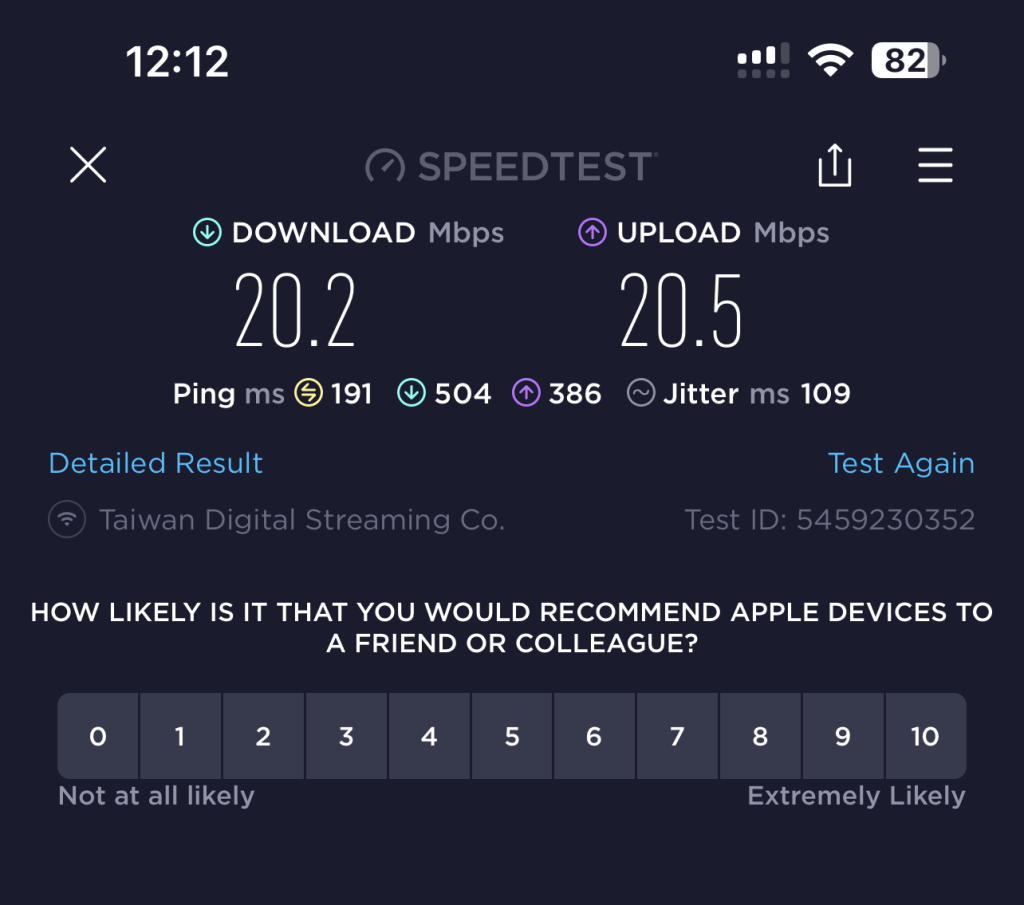
Task: Pick rating 7 on the scale
Action: (x=677, y=737)
